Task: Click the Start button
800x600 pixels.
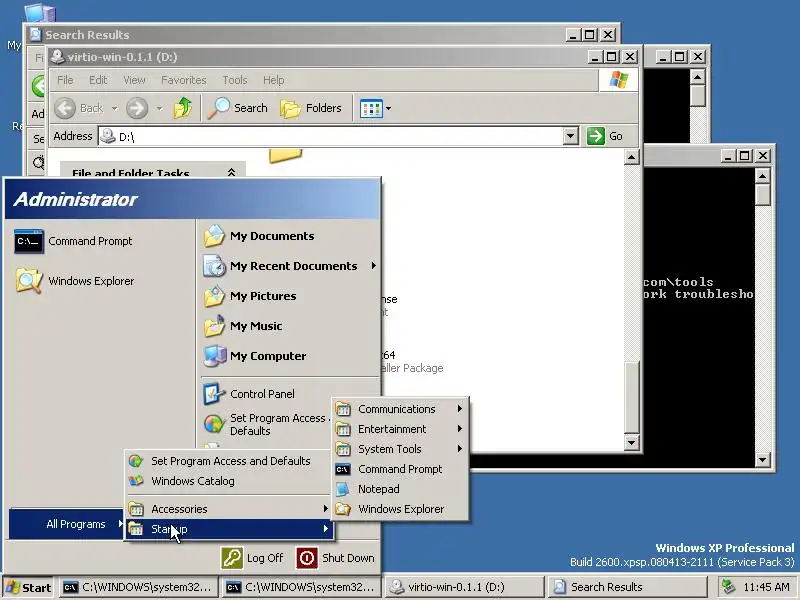Action: click(x=29, y=587)
